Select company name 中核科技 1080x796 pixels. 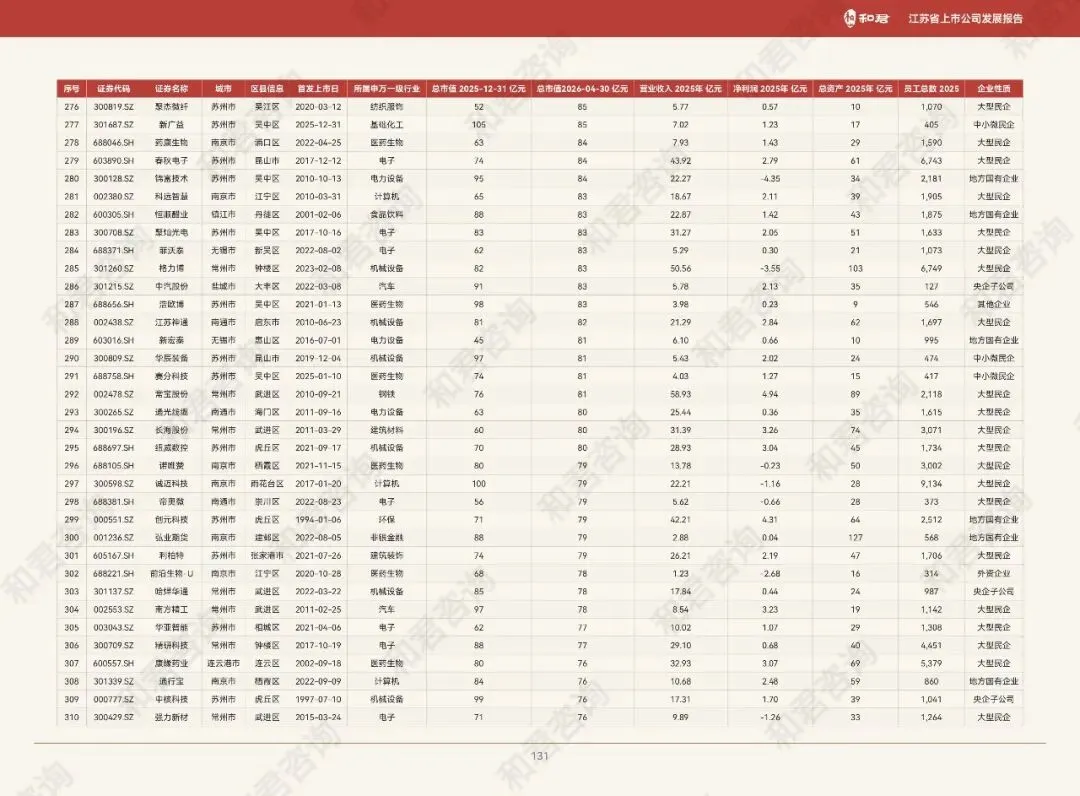[172, 699]
